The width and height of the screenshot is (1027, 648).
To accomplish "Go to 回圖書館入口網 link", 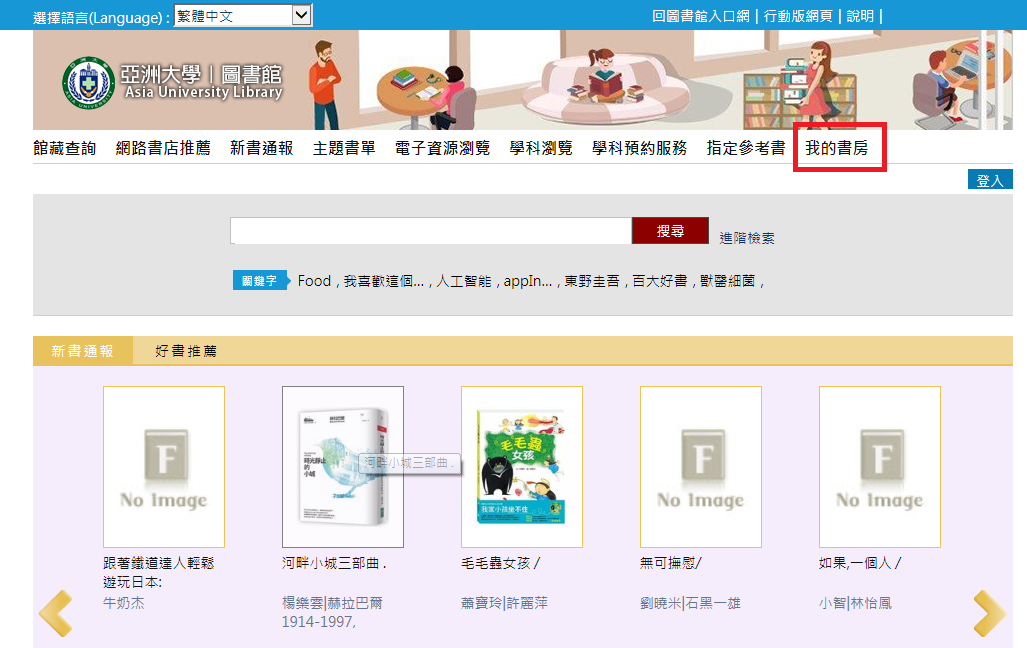I will coord(702,16).
